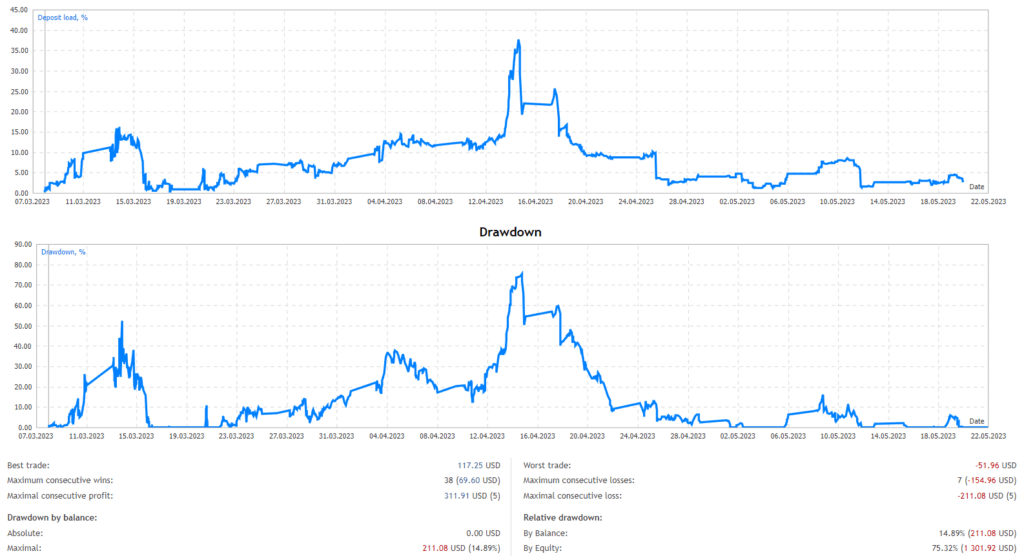Click the "Relative drawdown:" section heading
The image size is (1024, 558).
(x=565, y=516)
